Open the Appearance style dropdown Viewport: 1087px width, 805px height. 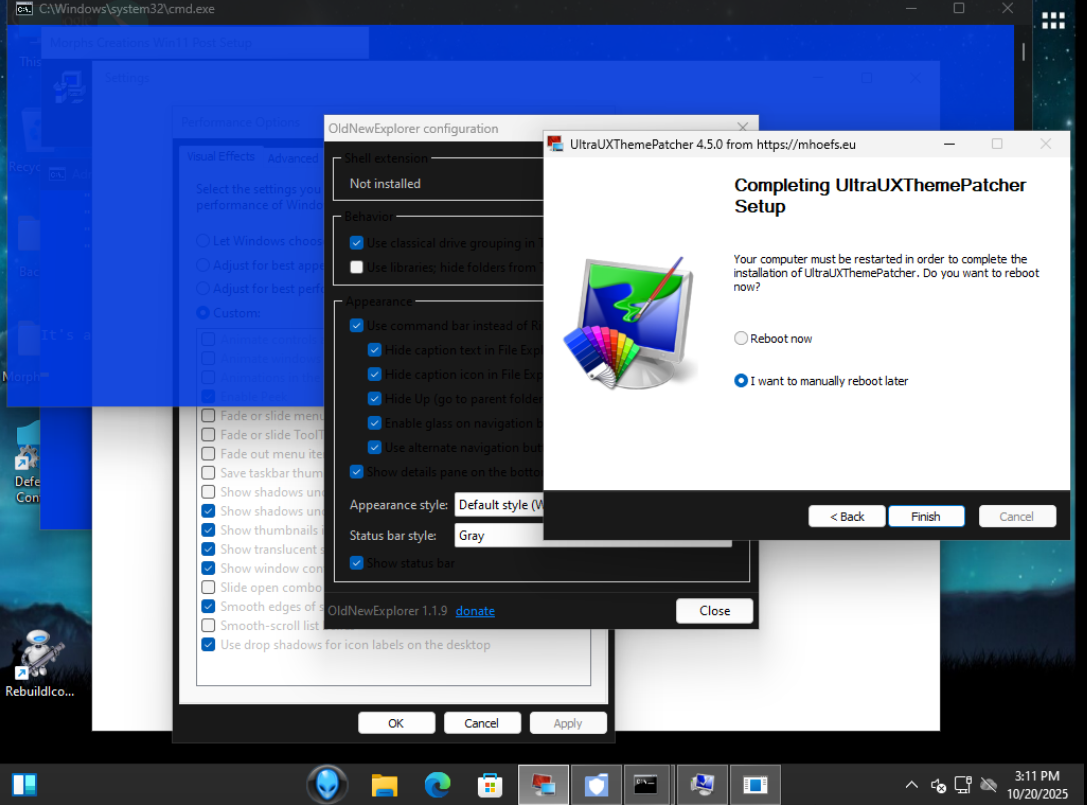point(499,505)
